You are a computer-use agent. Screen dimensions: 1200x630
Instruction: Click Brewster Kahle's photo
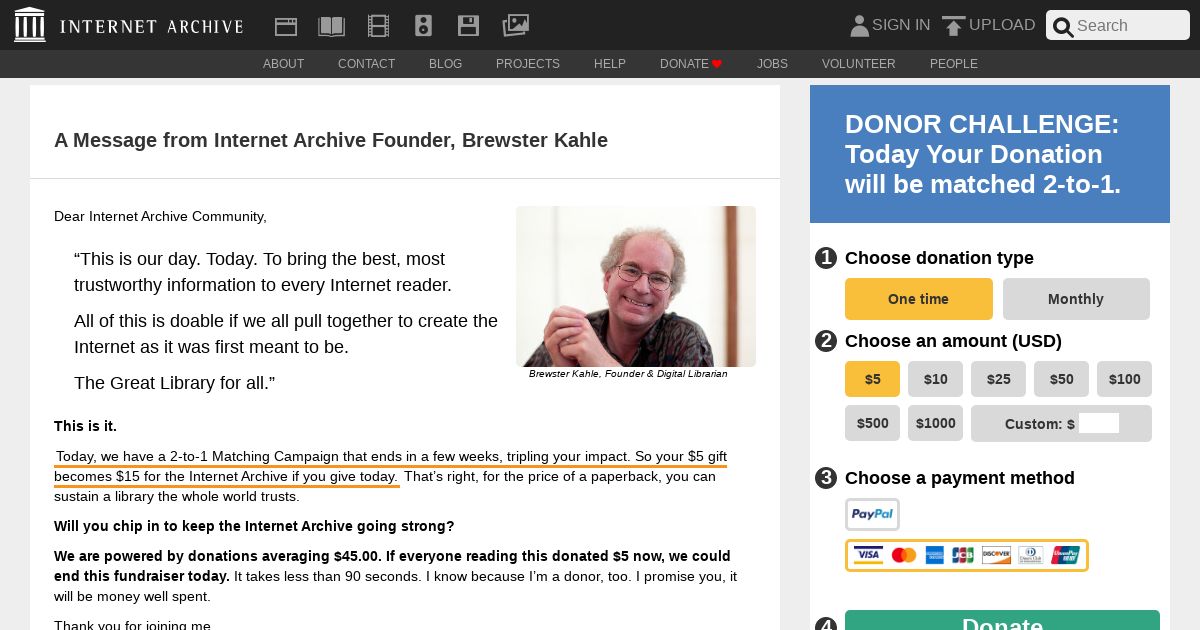[x=636, y=286]
